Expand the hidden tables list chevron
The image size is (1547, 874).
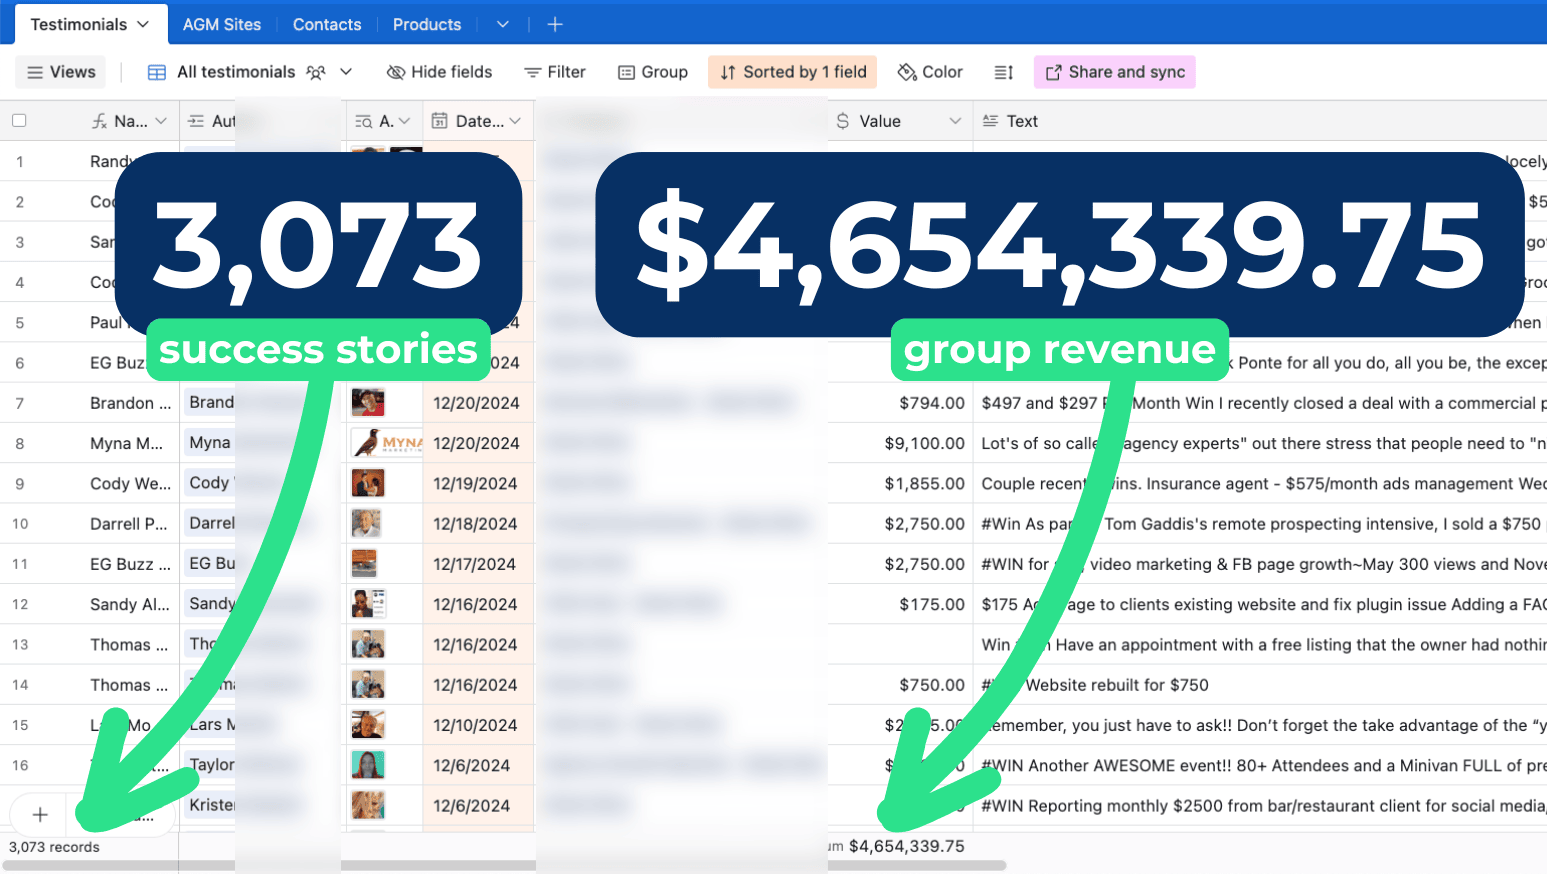coord(503,24)
